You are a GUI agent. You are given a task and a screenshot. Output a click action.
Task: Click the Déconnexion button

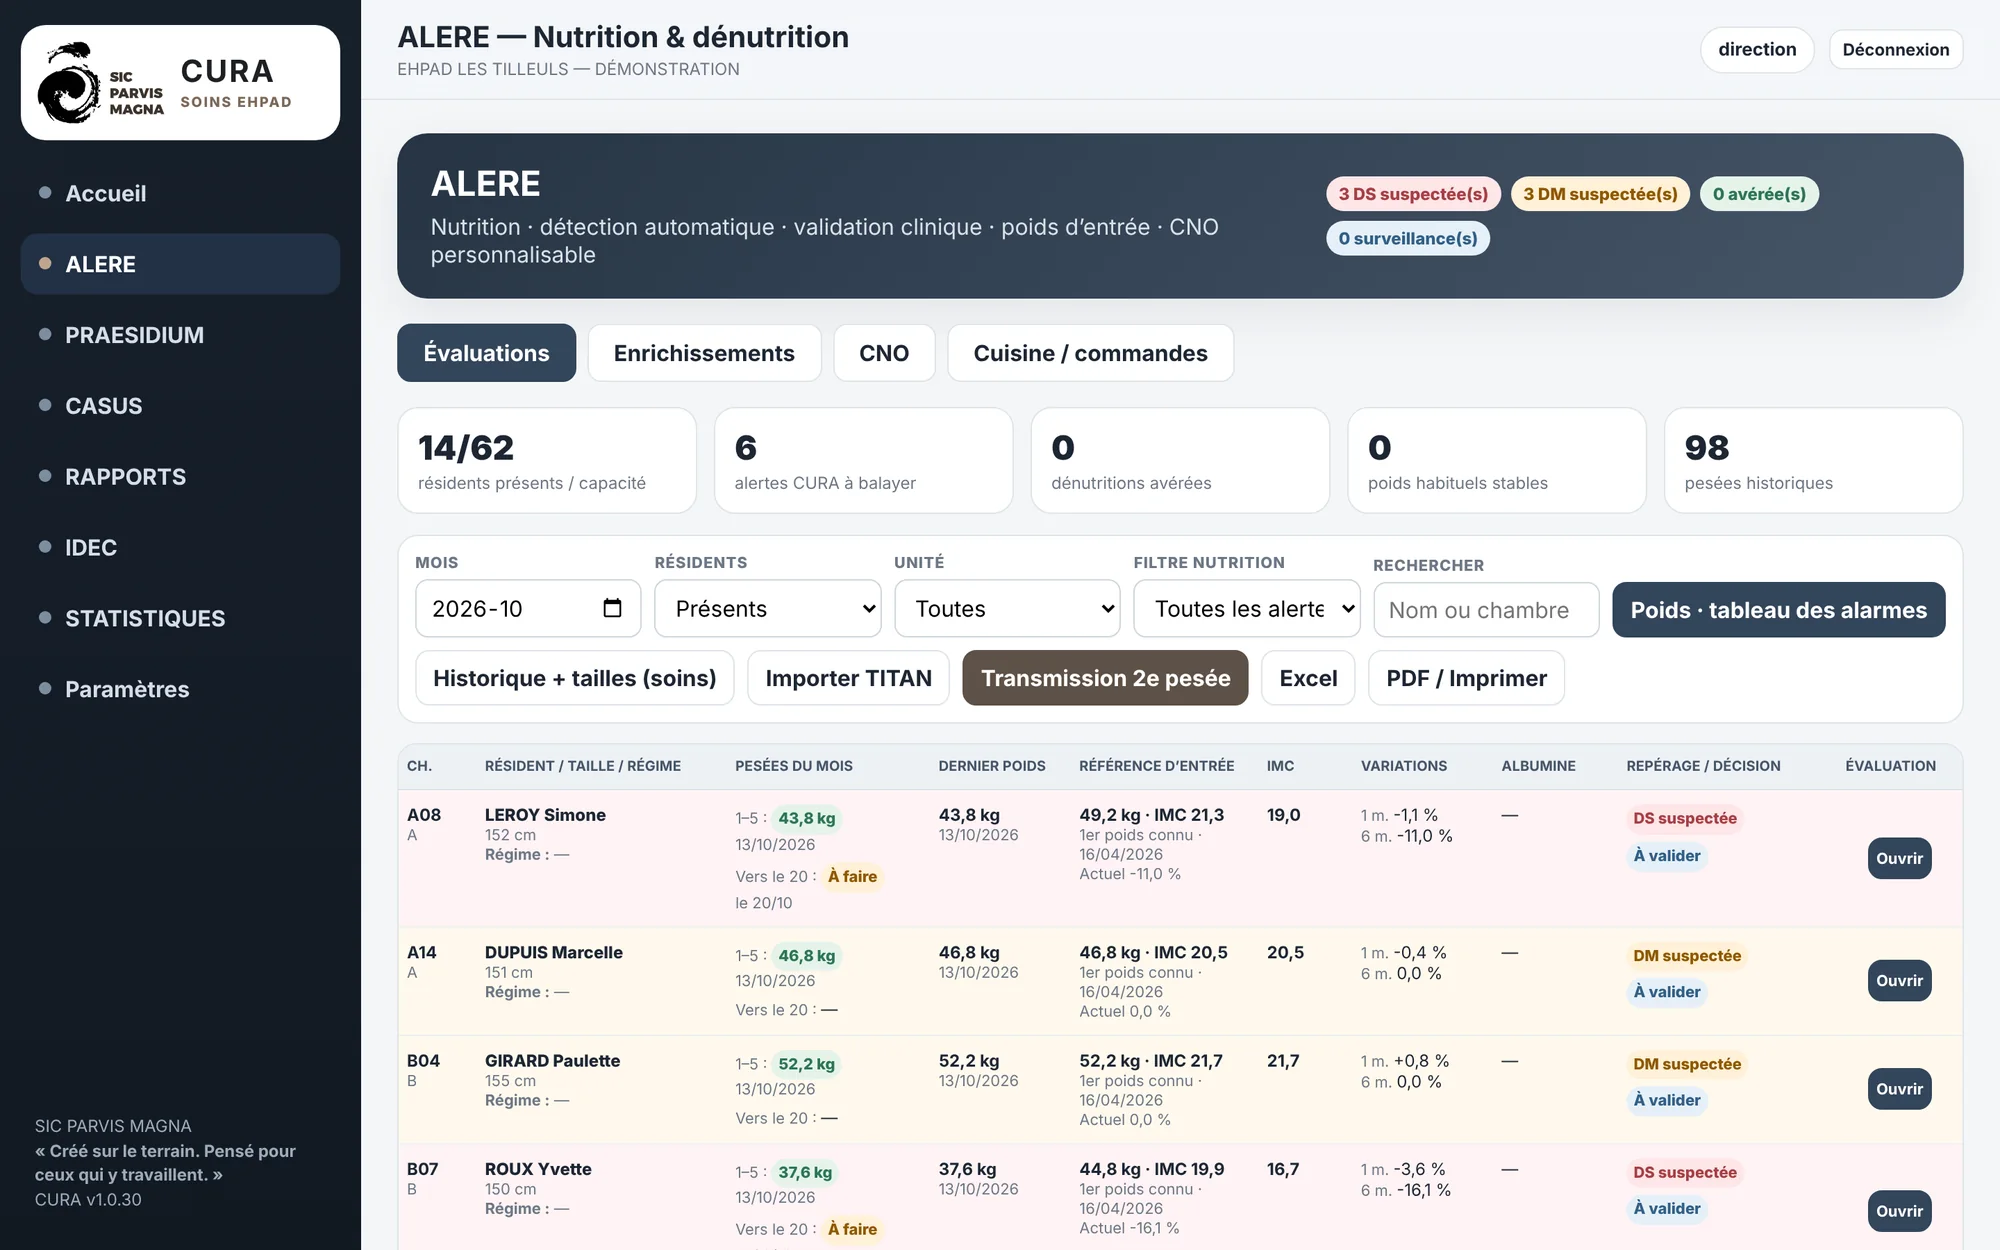1896,50
